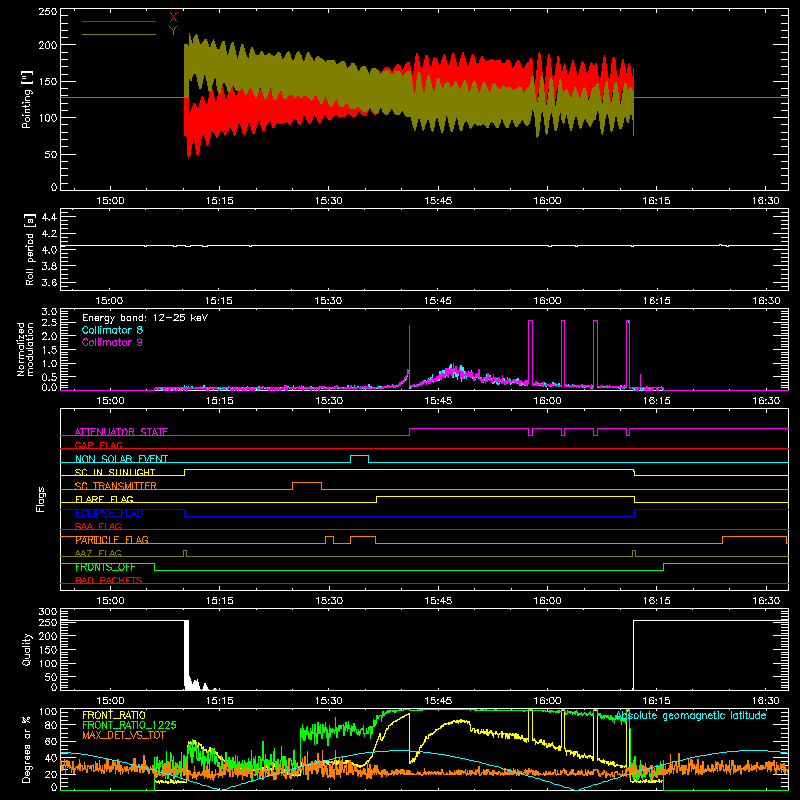Select the Quality axis title

click(27, 649)
